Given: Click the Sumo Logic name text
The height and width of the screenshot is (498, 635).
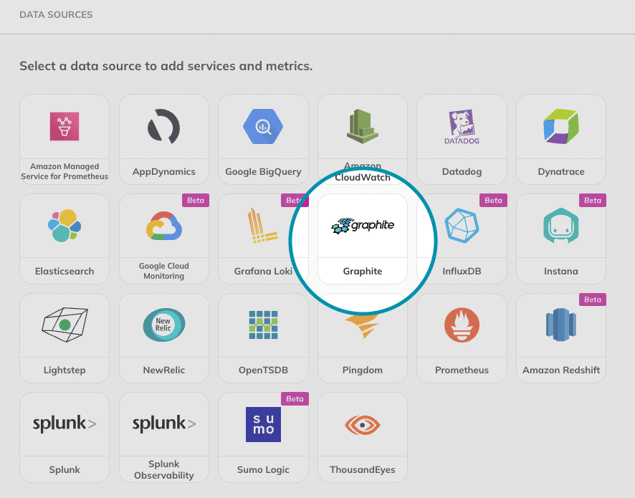Looking at the screenshot, I should pyautogui.click(x=263, y=470).
